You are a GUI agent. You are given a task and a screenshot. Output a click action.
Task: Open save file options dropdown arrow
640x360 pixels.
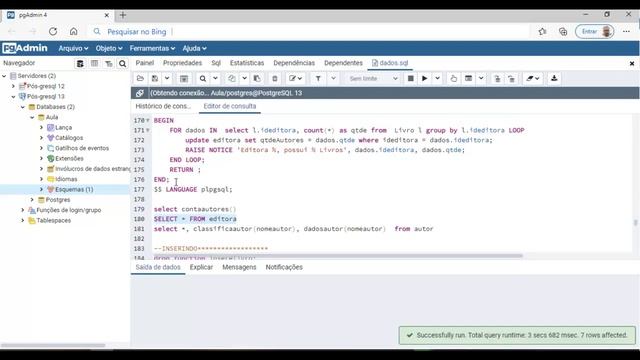tap(167, 78)
